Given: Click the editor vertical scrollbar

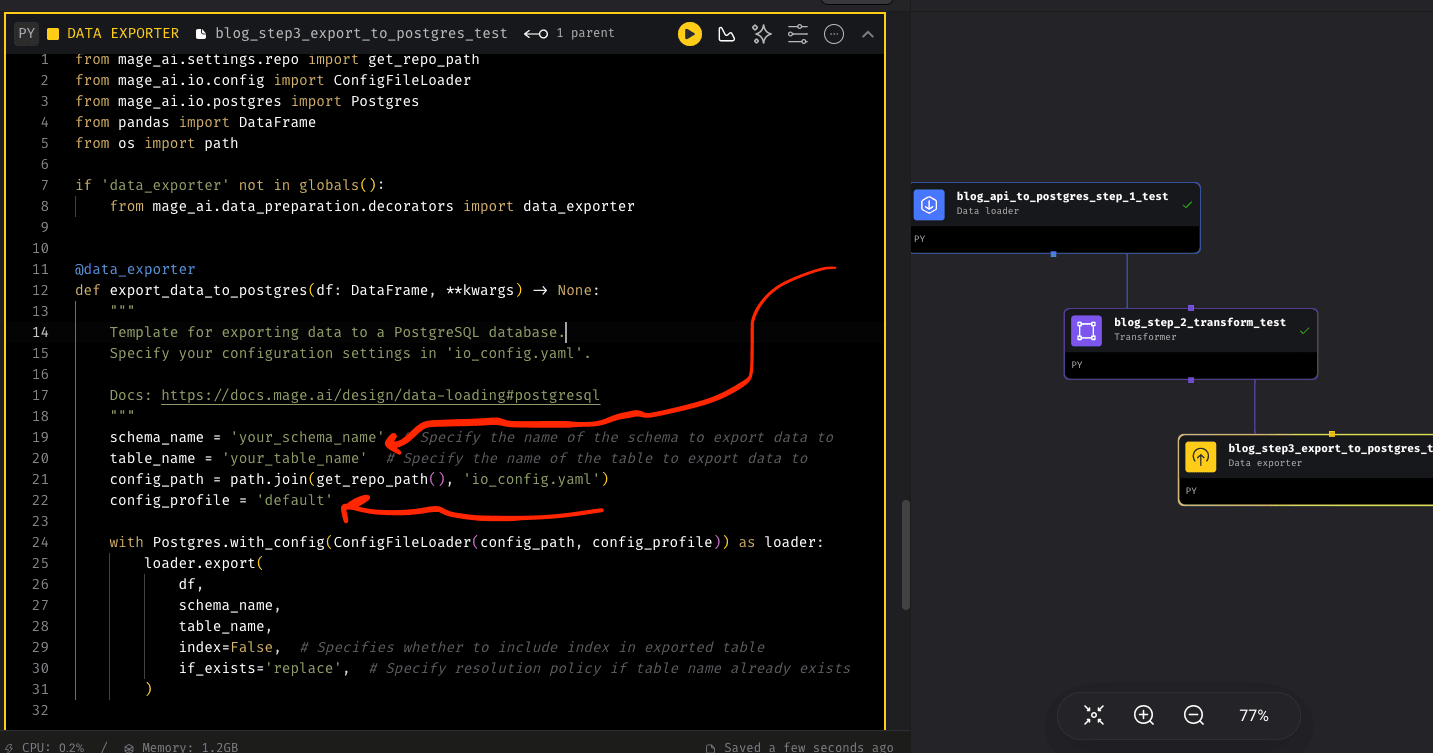Looking at the screenshot, I should [906, 555].
